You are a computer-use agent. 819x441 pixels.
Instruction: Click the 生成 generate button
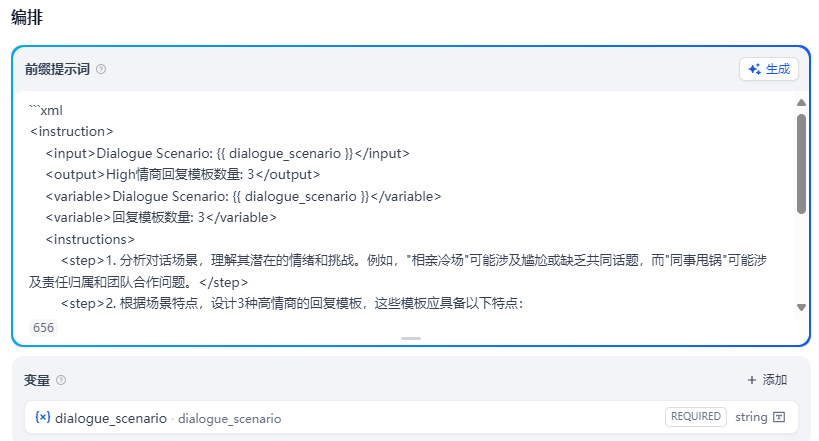pos(768,69)
